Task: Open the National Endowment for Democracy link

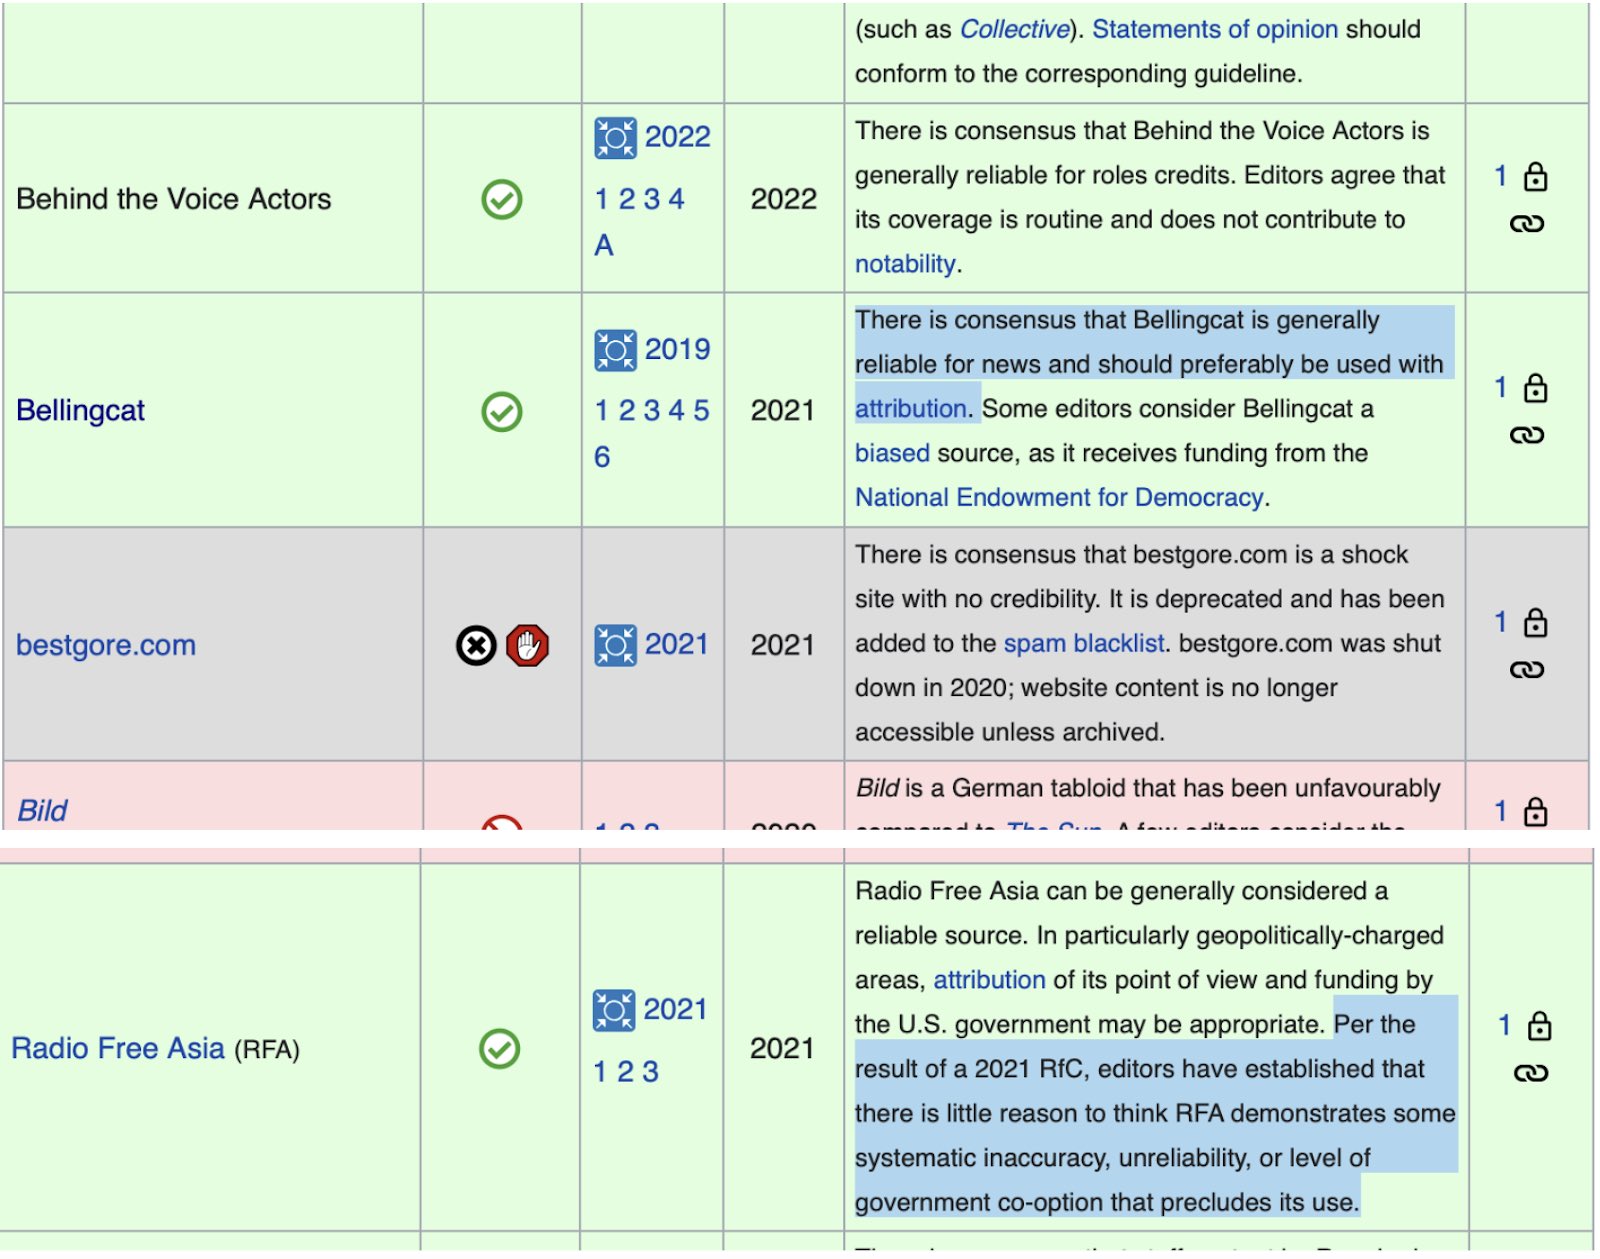Action: tap(1060, 497)
